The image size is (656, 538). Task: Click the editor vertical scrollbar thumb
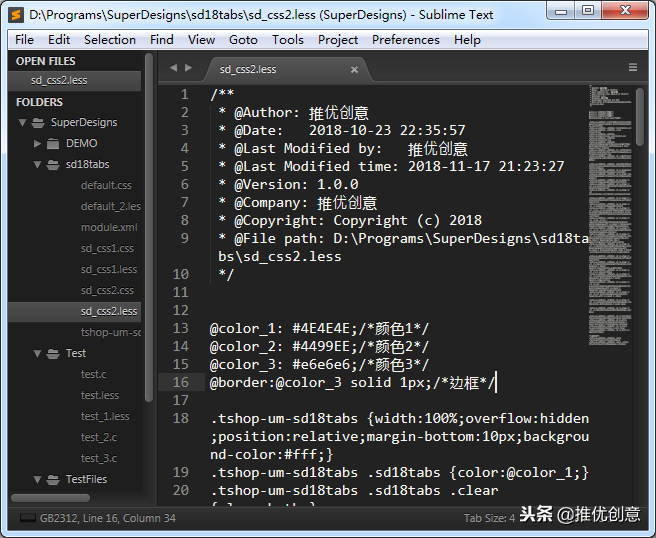click(x=640, y=117)
